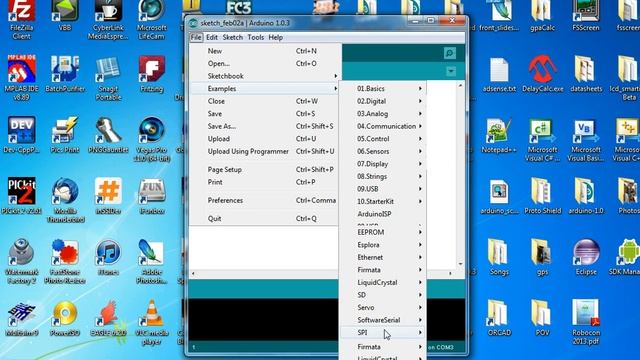Open the Proto Shield folder
This screenshot has width=640, height=360.
click(x=542, y=196)
